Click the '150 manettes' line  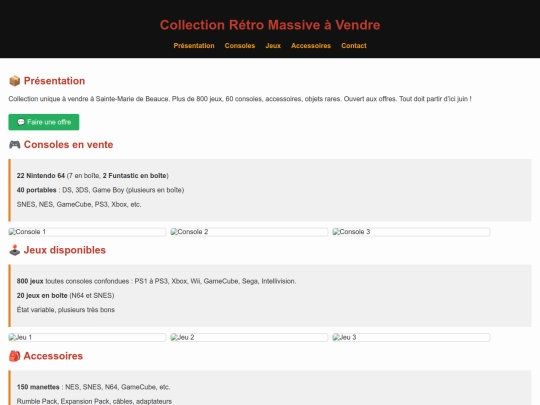tap(93, 387)
